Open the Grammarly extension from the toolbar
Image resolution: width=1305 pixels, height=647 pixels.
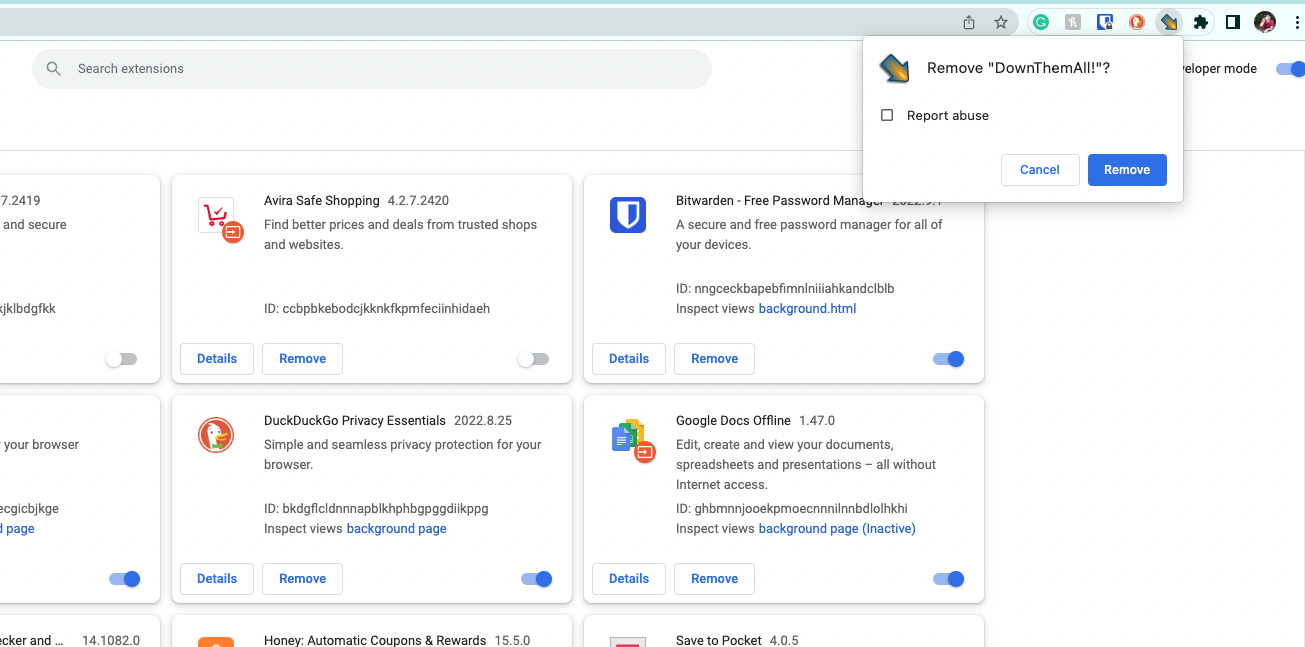click(x=1041, y=22)
